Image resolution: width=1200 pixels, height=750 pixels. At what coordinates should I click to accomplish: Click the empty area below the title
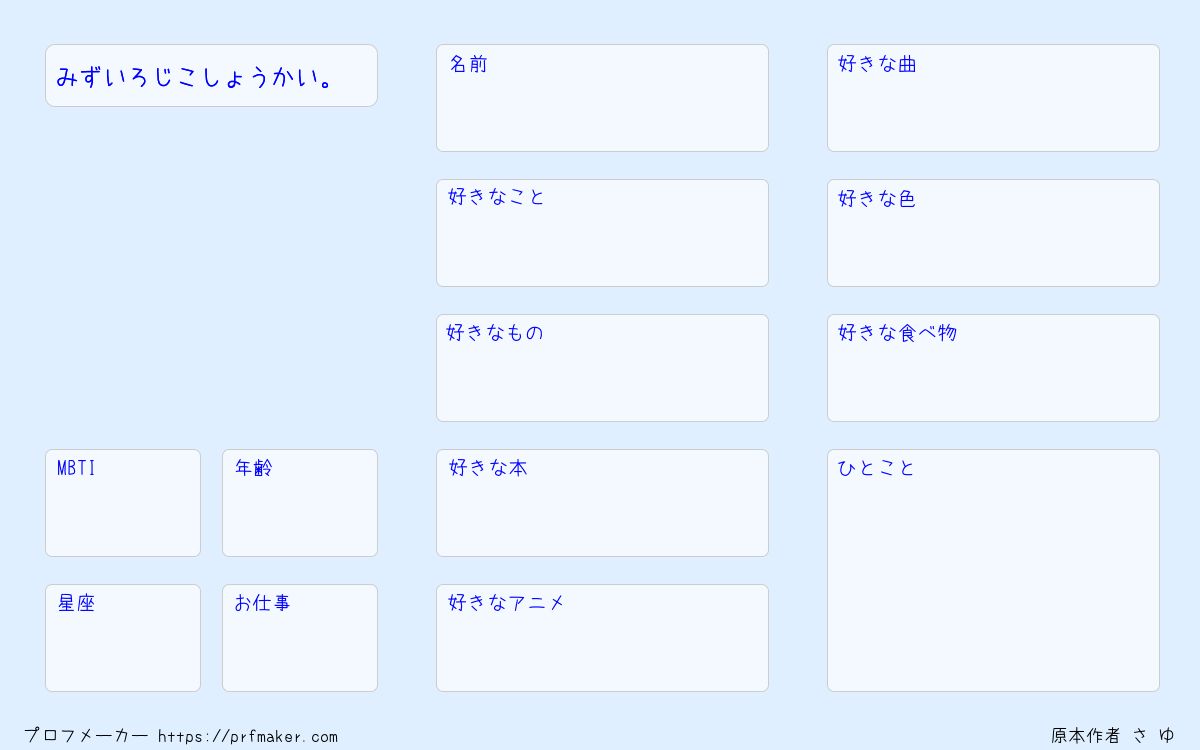point(211,277)
